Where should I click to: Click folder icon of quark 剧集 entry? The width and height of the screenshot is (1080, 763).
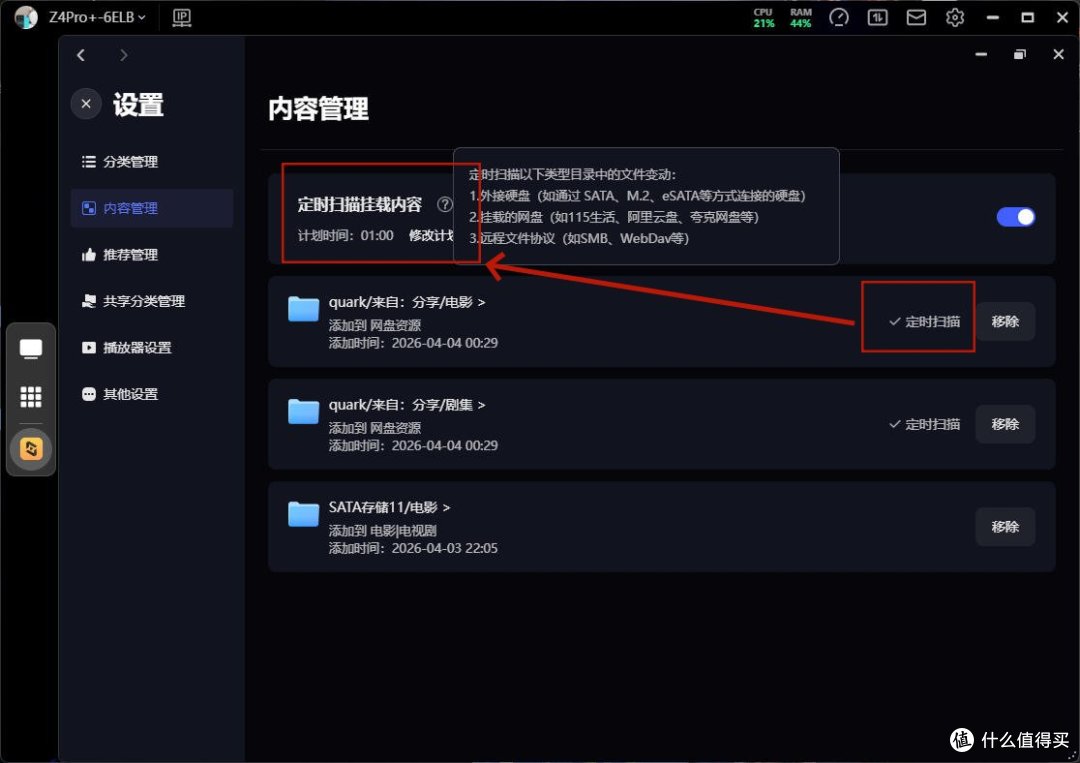[303, 411]
